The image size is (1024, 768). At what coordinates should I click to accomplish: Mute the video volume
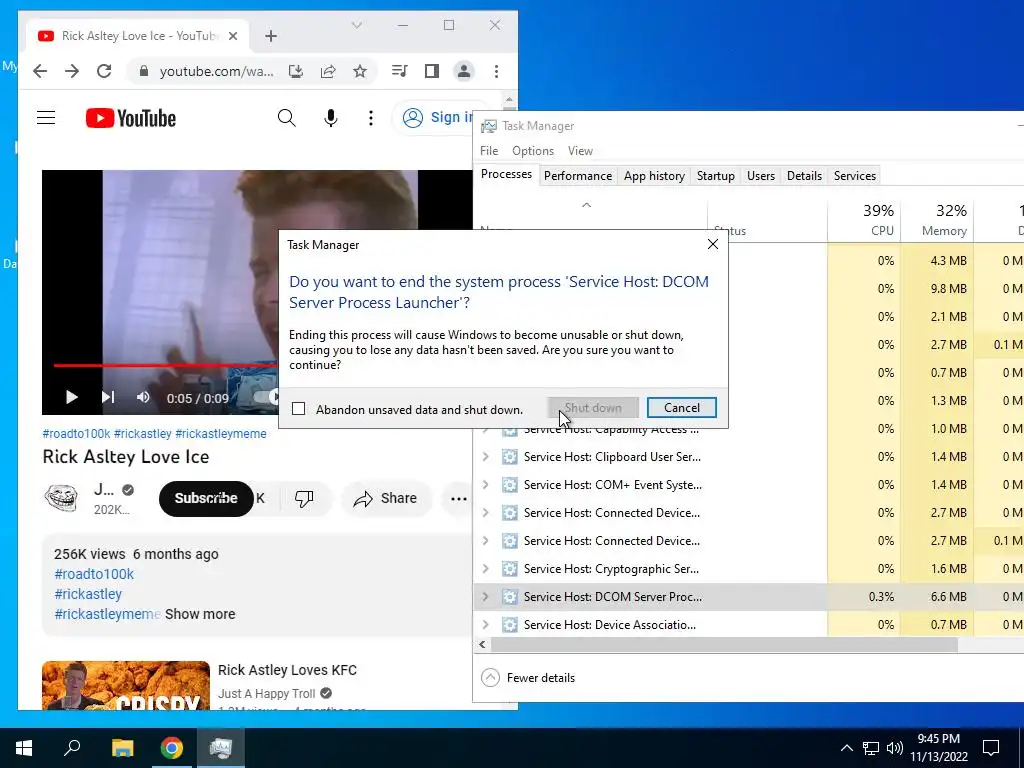coord(143,397)
